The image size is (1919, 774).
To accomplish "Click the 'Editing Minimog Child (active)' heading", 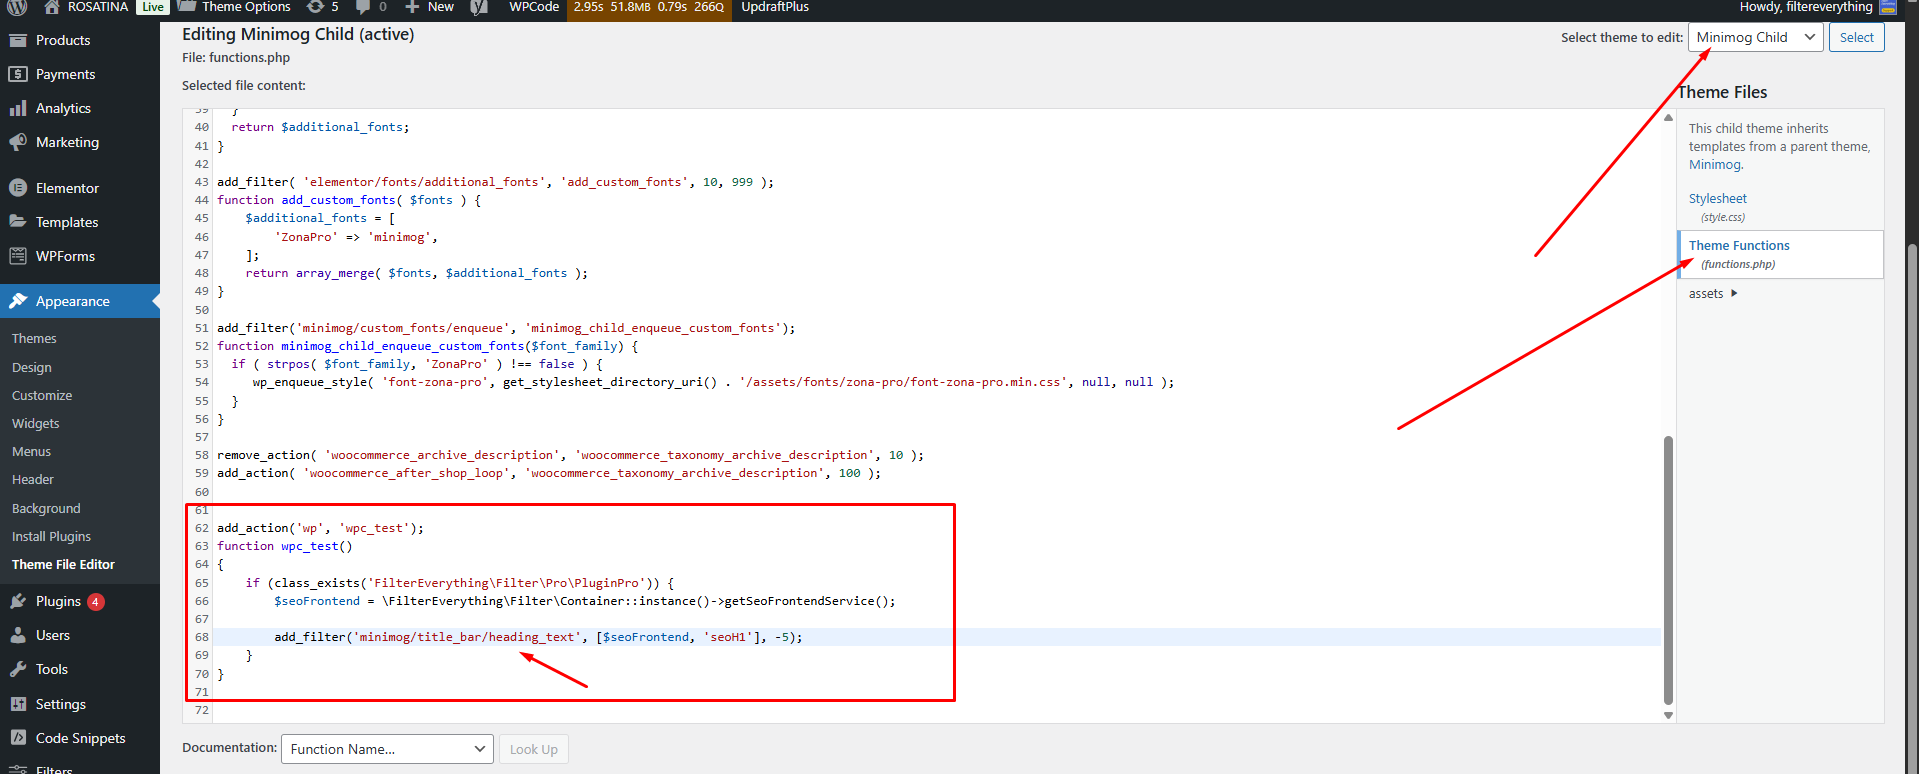I will point(298,34).
